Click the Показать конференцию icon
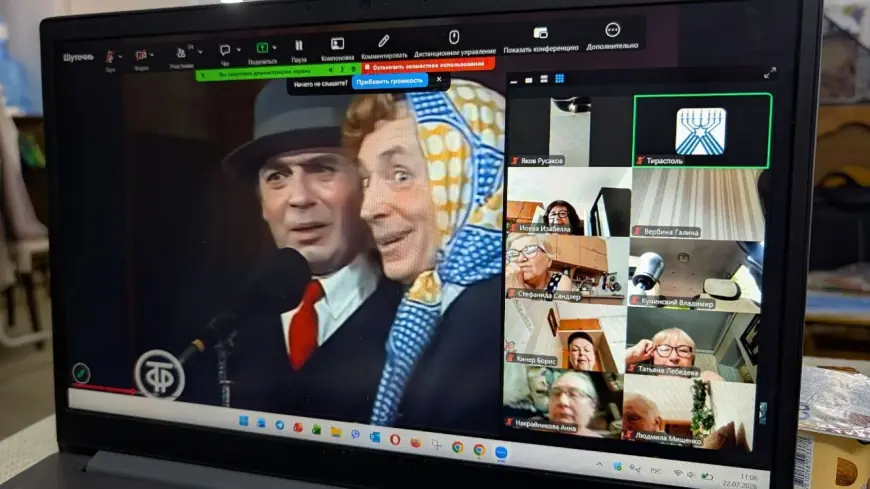This screenshot has width=870, height=489. click(540, 33)
